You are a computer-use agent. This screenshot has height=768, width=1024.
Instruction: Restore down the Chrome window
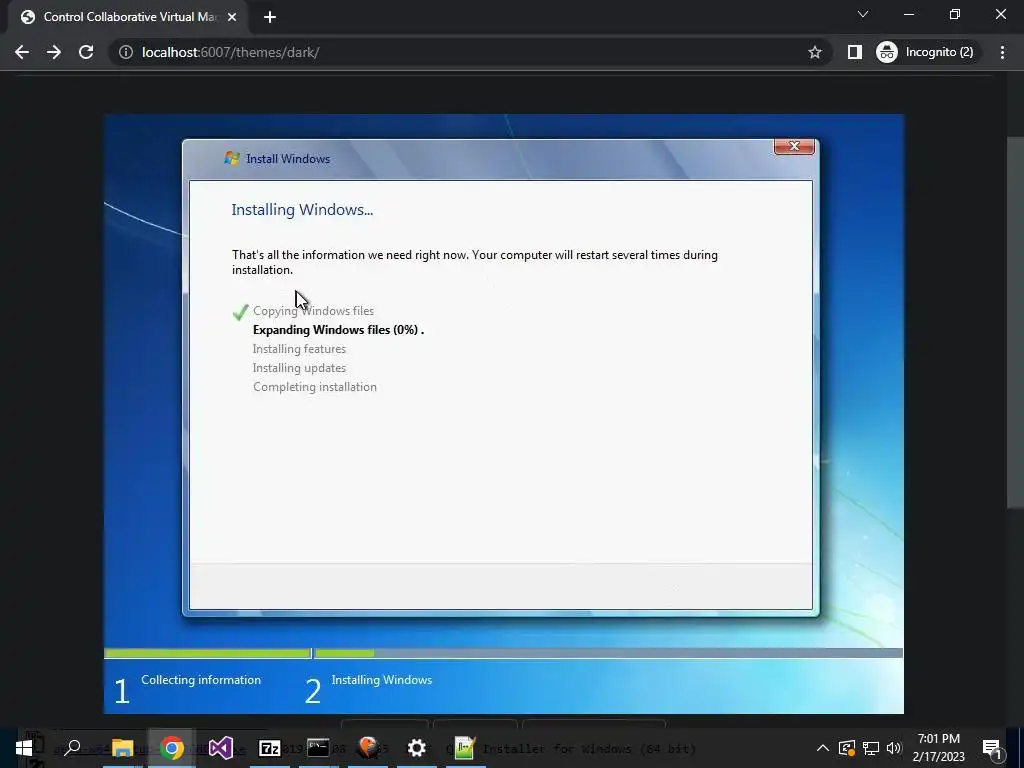[955, 14]
